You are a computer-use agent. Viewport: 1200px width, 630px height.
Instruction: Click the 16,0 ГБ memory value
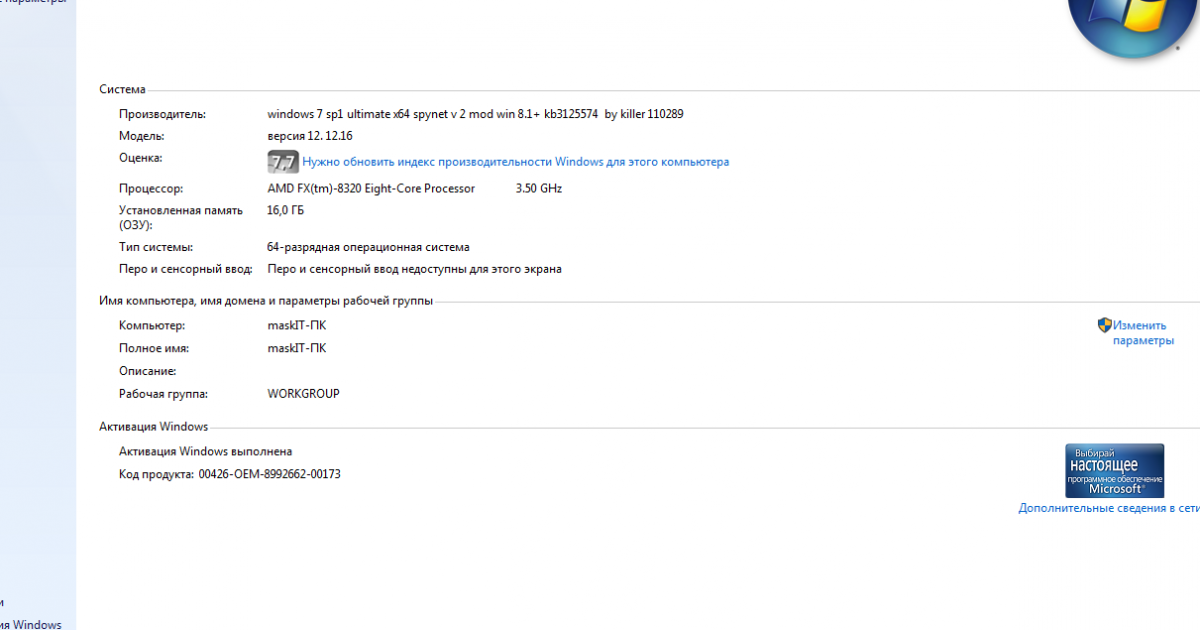[x=286, y=211]
